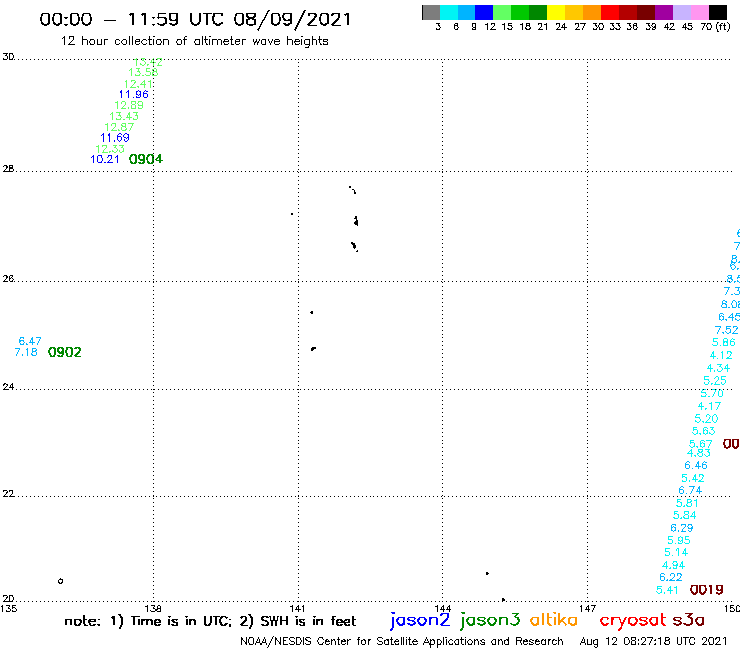
Task: Click the gray swatch in the color legend
Action: click(431, 12)
